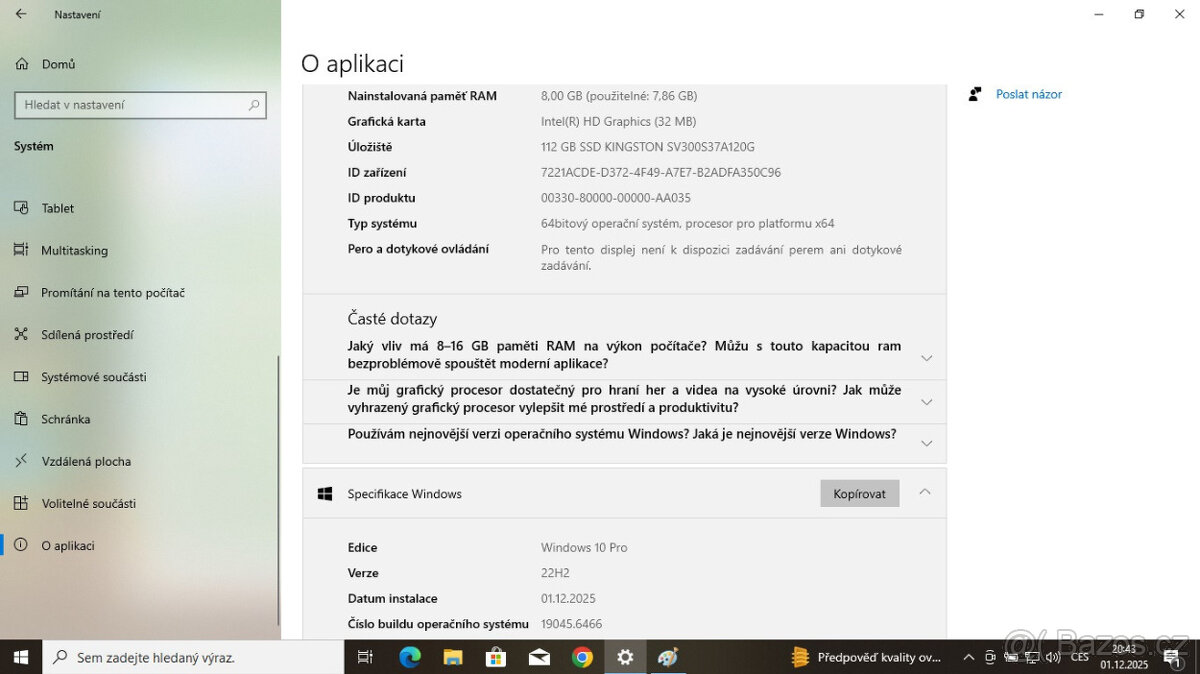Click the active Settings gear on the taskbar
Image resolution: width=1200 pixels, height=674 pixels.
pyautogui.click(x=625, y=657)
